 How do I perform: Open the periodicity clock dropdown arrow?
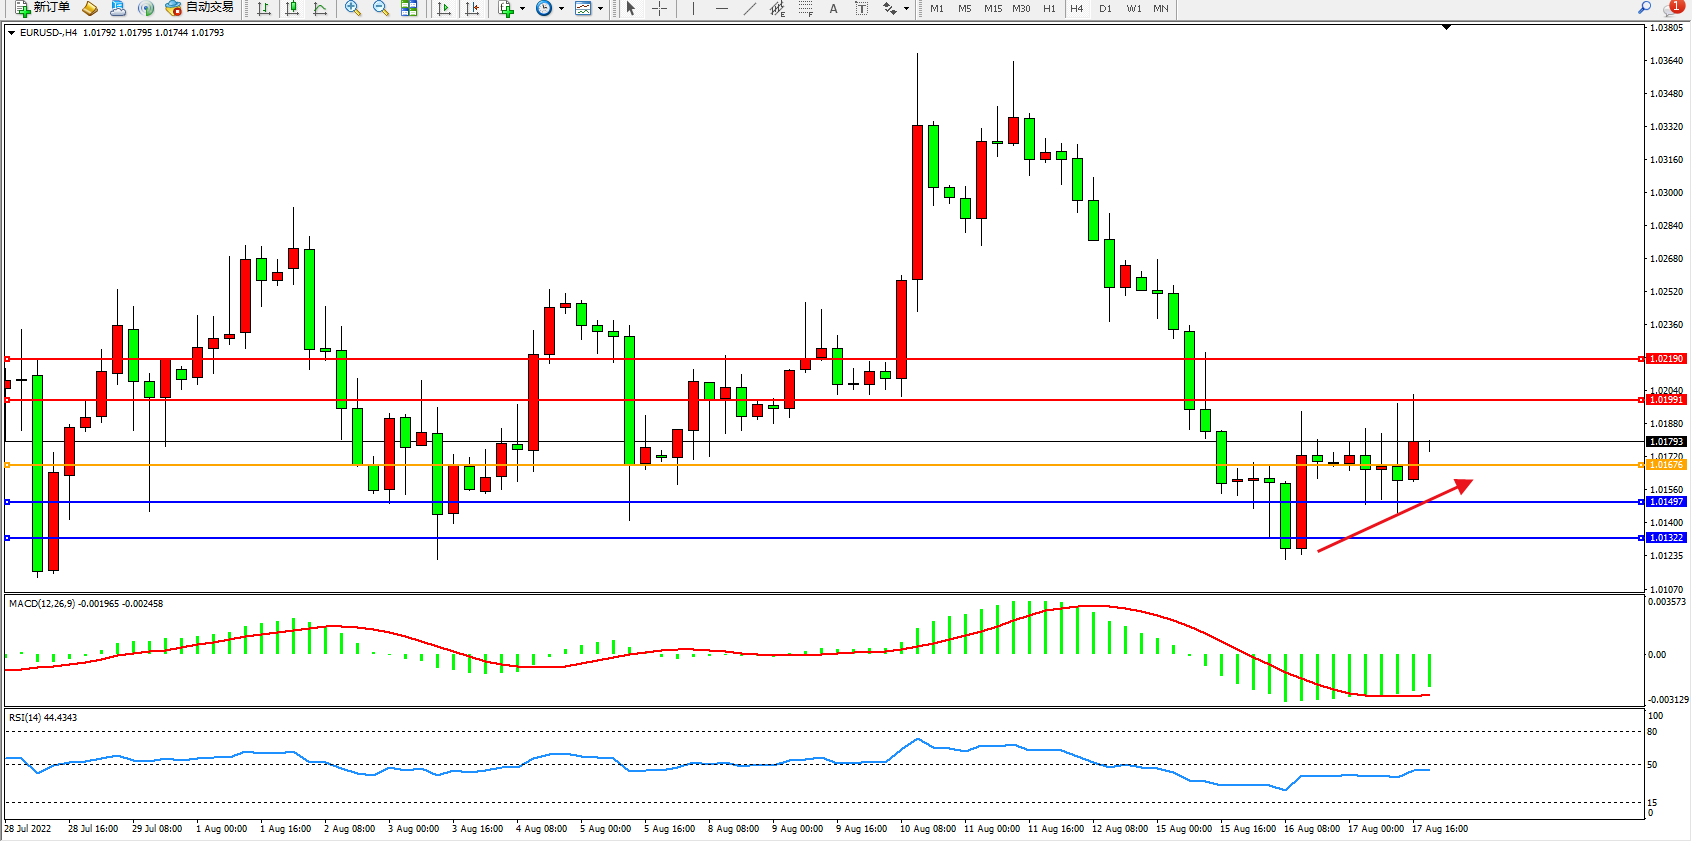[x=561, y=9]
